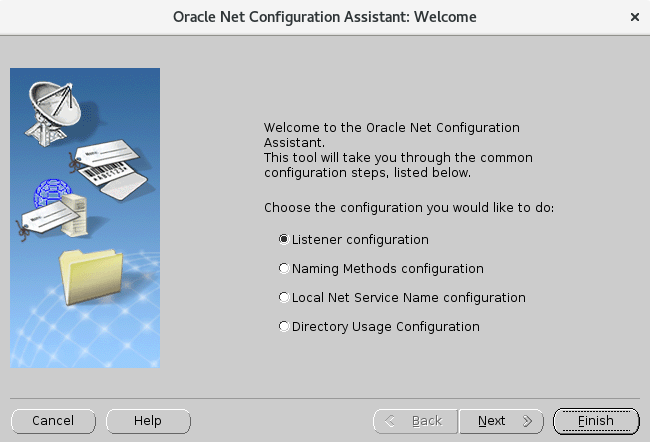650x442 pixels.
Task: Go to the Next step
Action: point(502,421)
